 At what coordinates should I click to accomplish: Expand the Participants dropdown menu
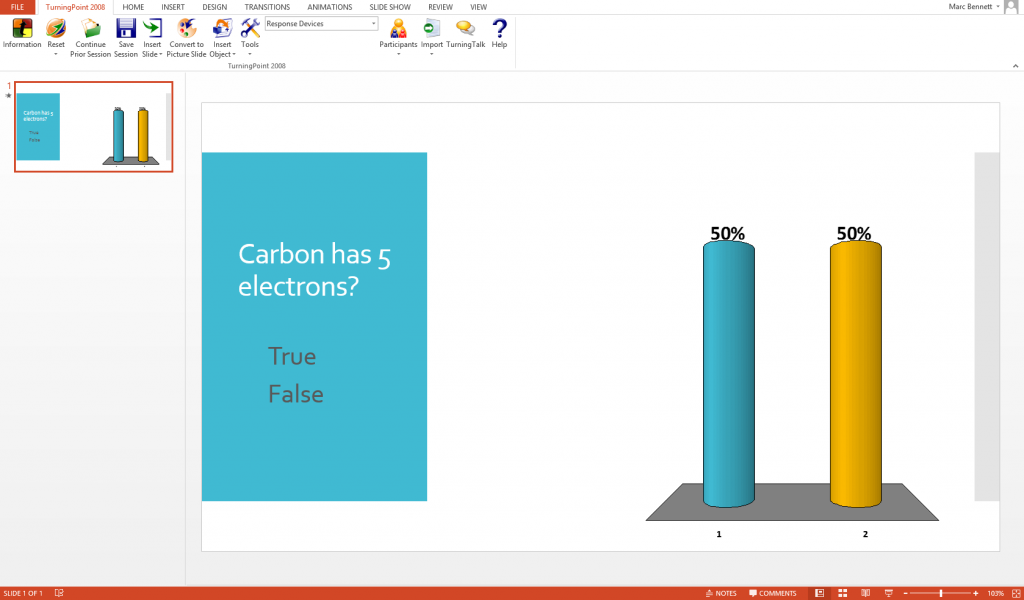(x=398, y=54)
